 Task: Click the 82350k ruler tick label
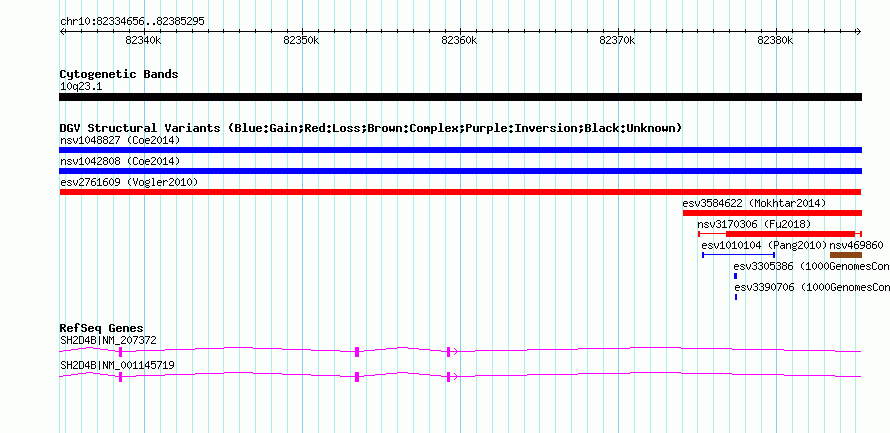tap(301, 40)
